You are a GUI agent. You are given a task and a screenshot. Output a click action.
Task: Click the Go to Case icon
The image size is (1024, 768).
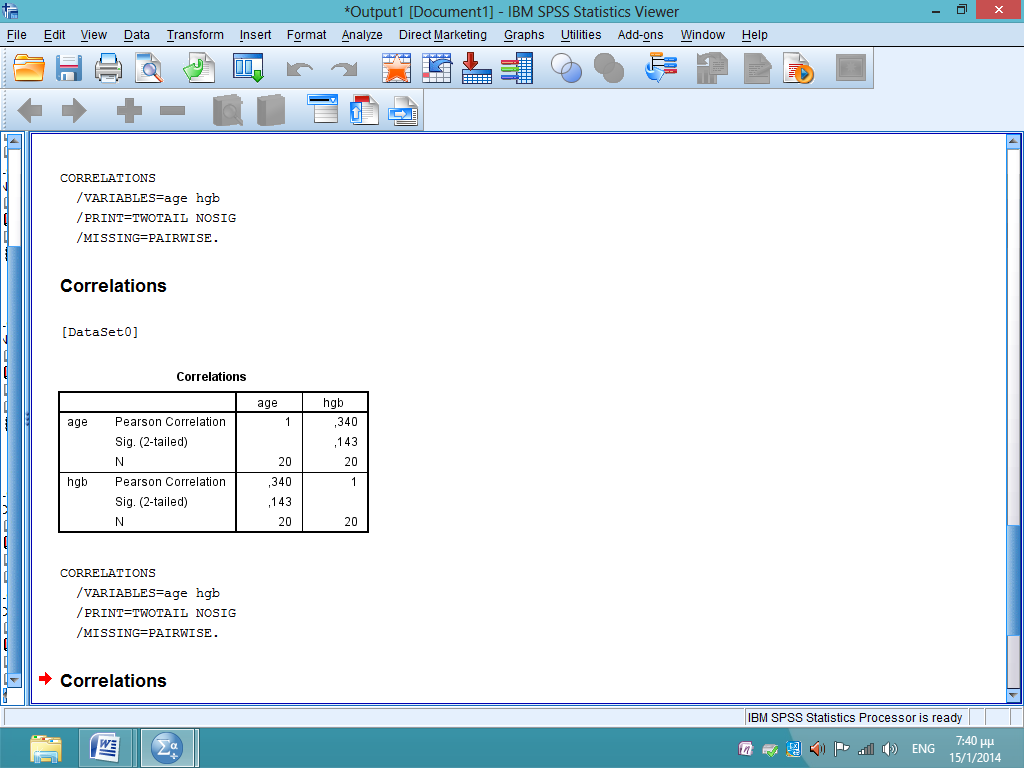point(437,68)
